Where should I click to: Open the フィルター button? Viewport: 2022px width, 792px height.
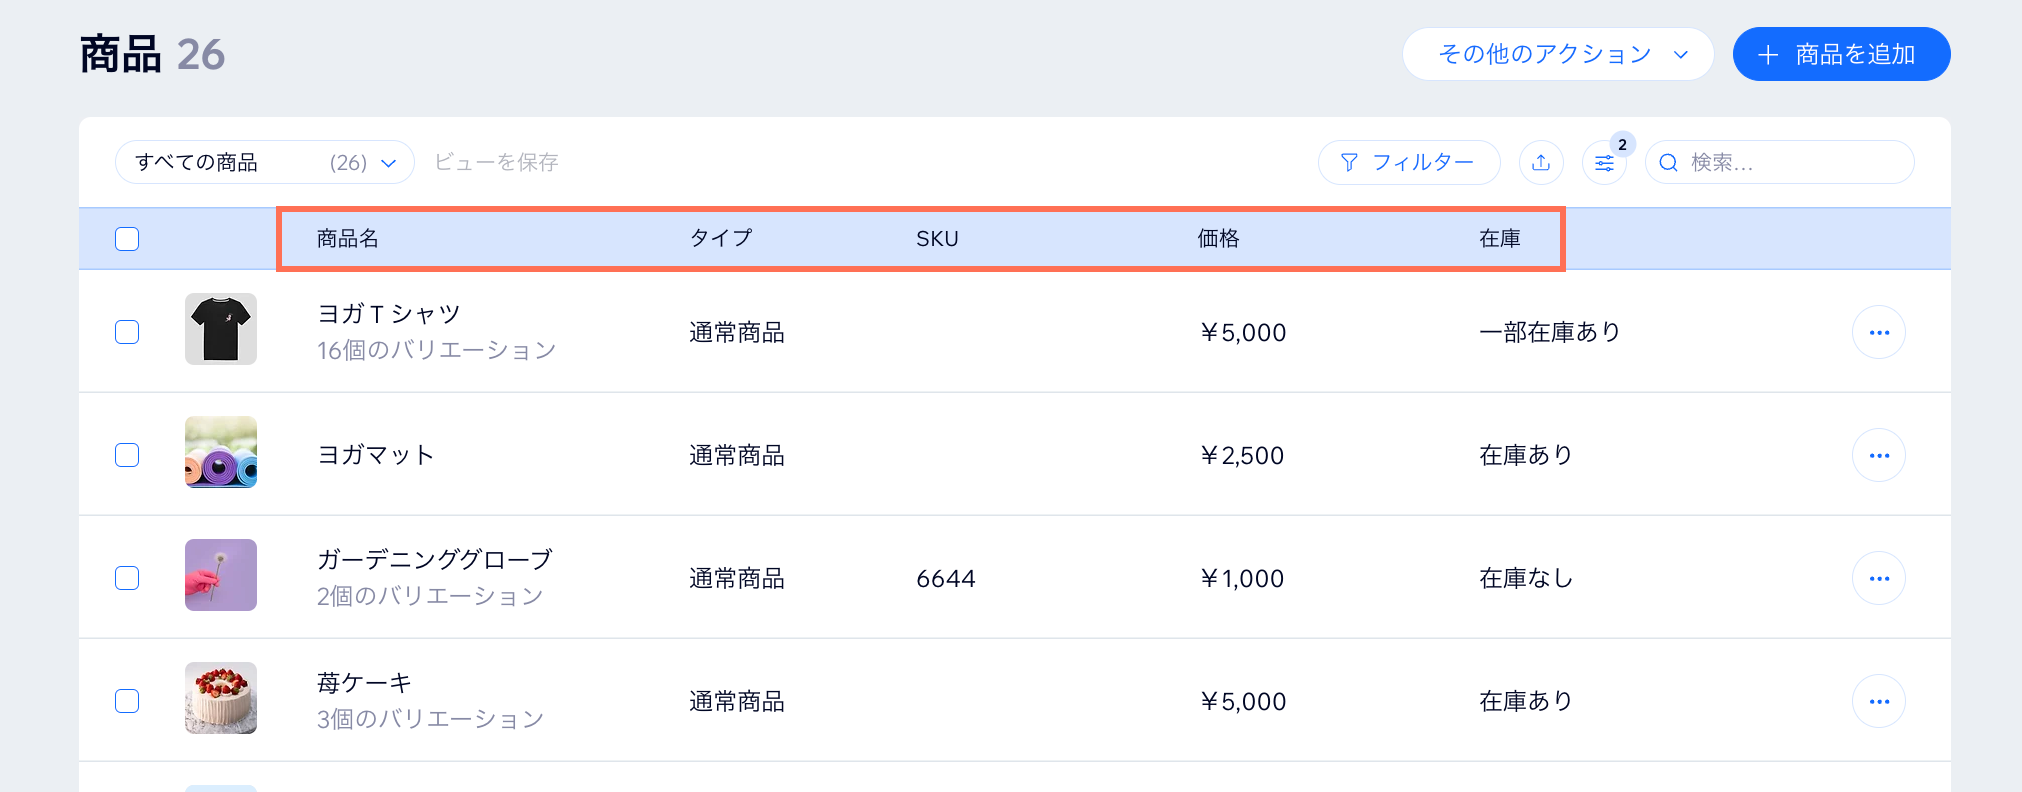[1409, 162]
